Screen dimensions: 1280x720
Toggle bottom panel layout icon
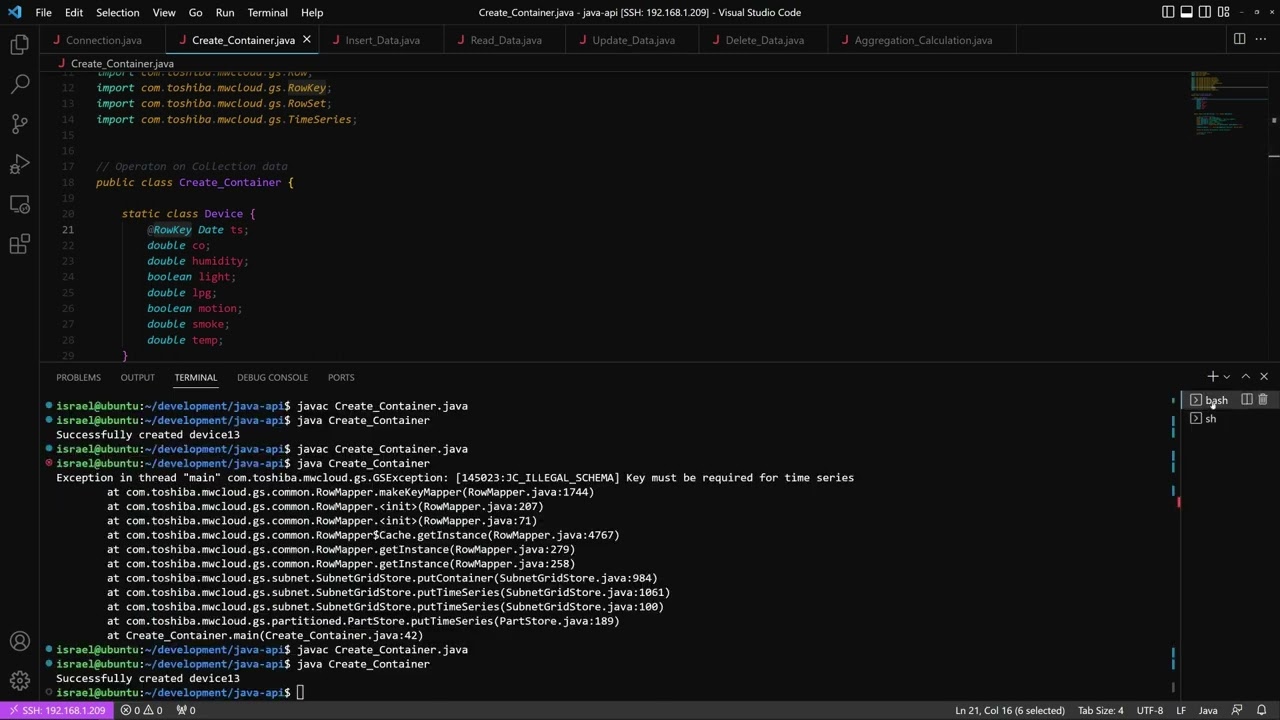(x=1186, y=12)
